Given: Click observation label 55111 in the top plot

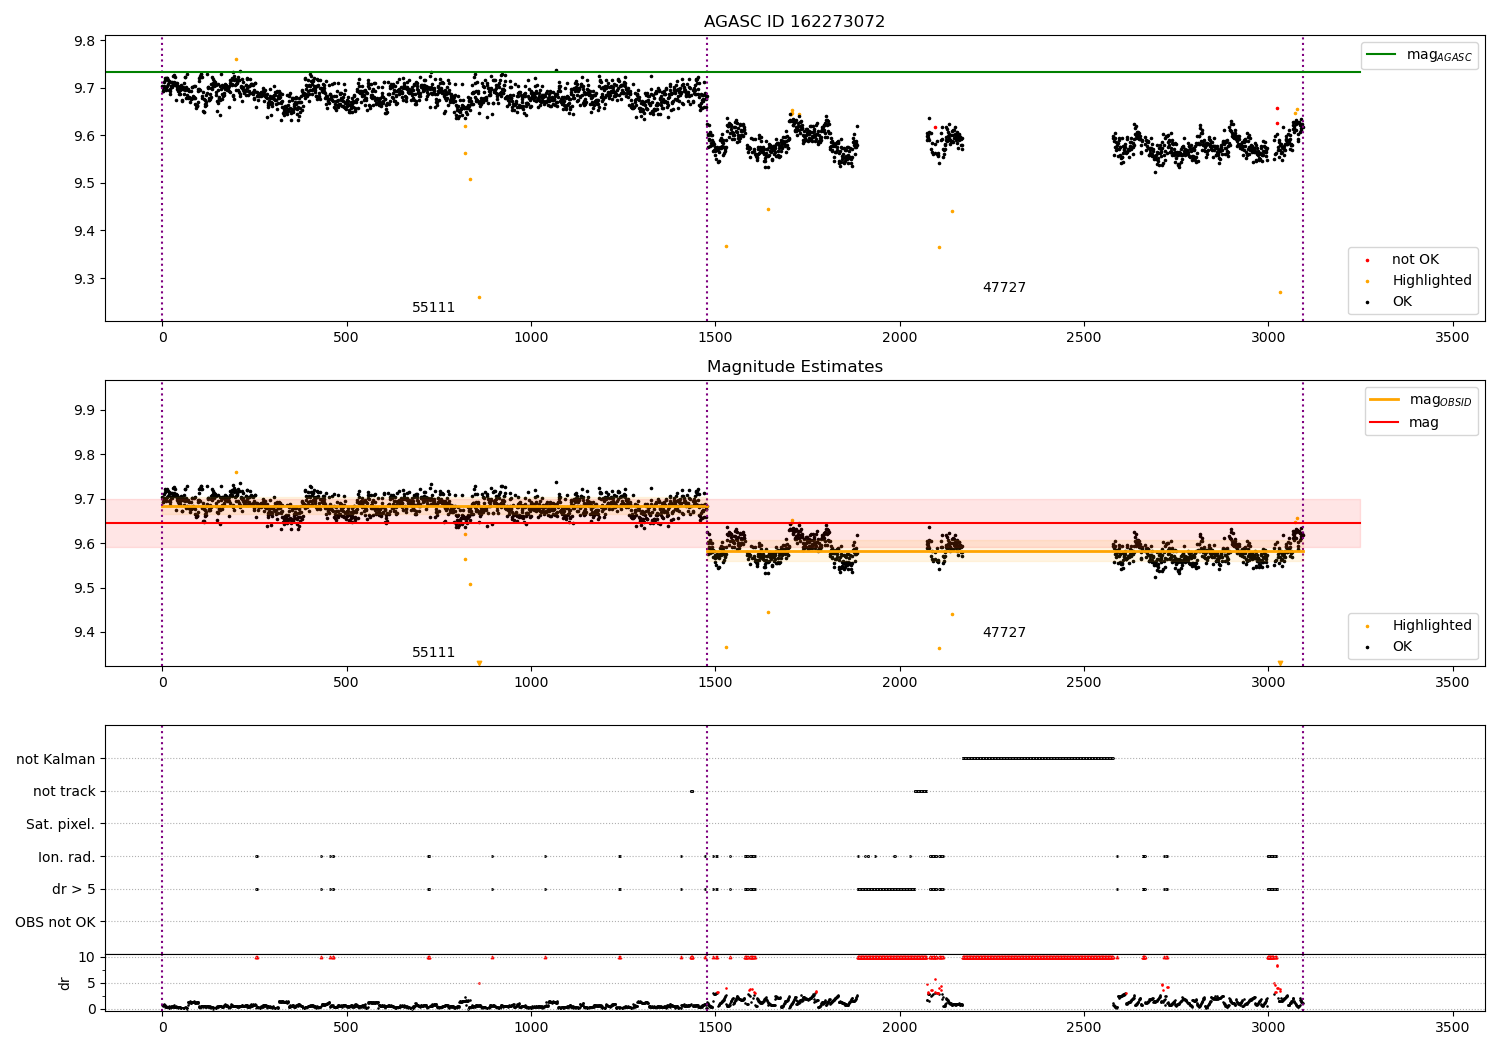Looking at the screenshot, I should [433, 308].
